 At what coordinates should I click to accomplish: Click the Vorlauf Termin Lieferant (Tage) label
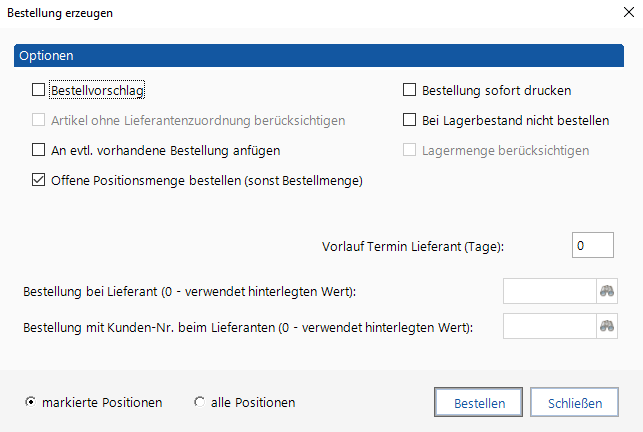coord(413,246)
